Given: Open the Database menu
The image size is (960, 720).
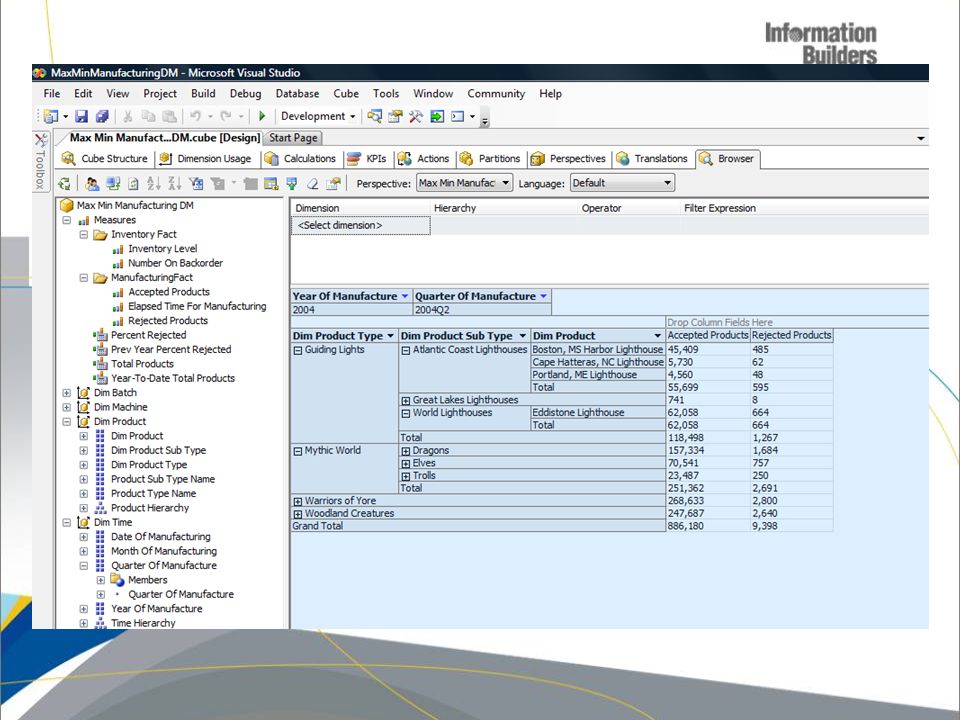Looking at the screenshot, I should tap(297, 94).
